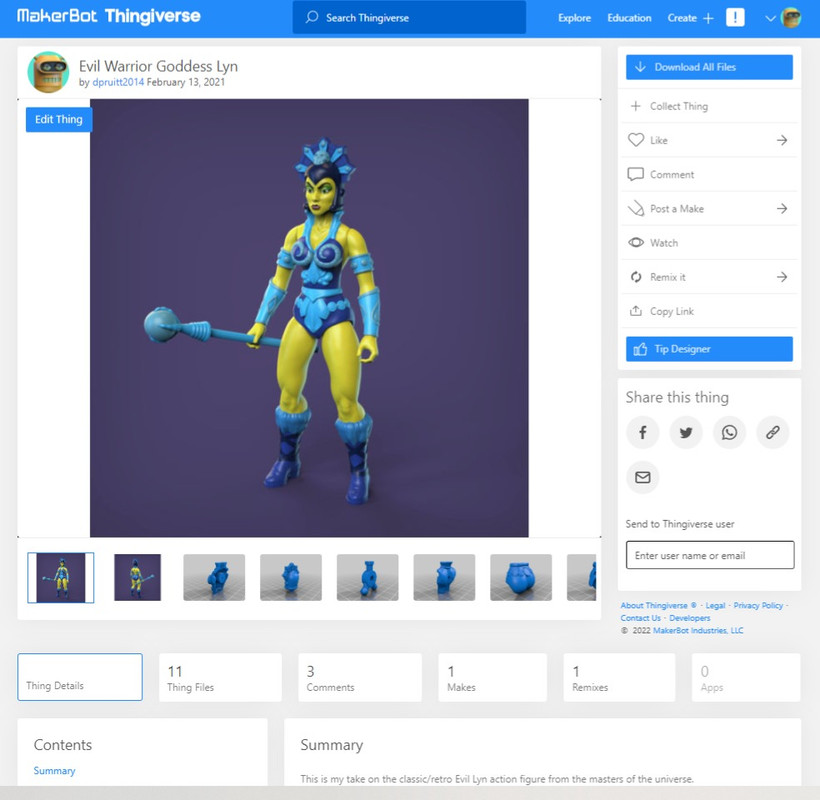Share on Twitter

[686, 432]
